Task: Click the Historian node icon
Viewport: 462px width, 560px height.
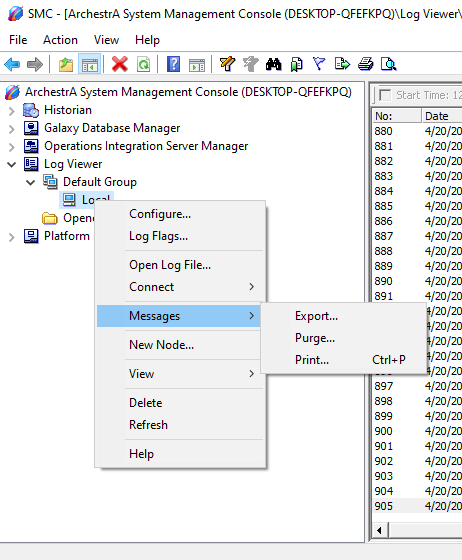Action: point(31,110)
